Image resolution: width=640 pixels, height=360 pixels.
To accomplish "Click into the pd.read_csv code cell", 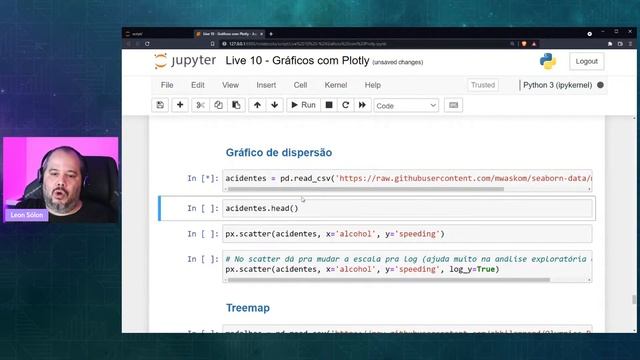I will click(407, 178).
